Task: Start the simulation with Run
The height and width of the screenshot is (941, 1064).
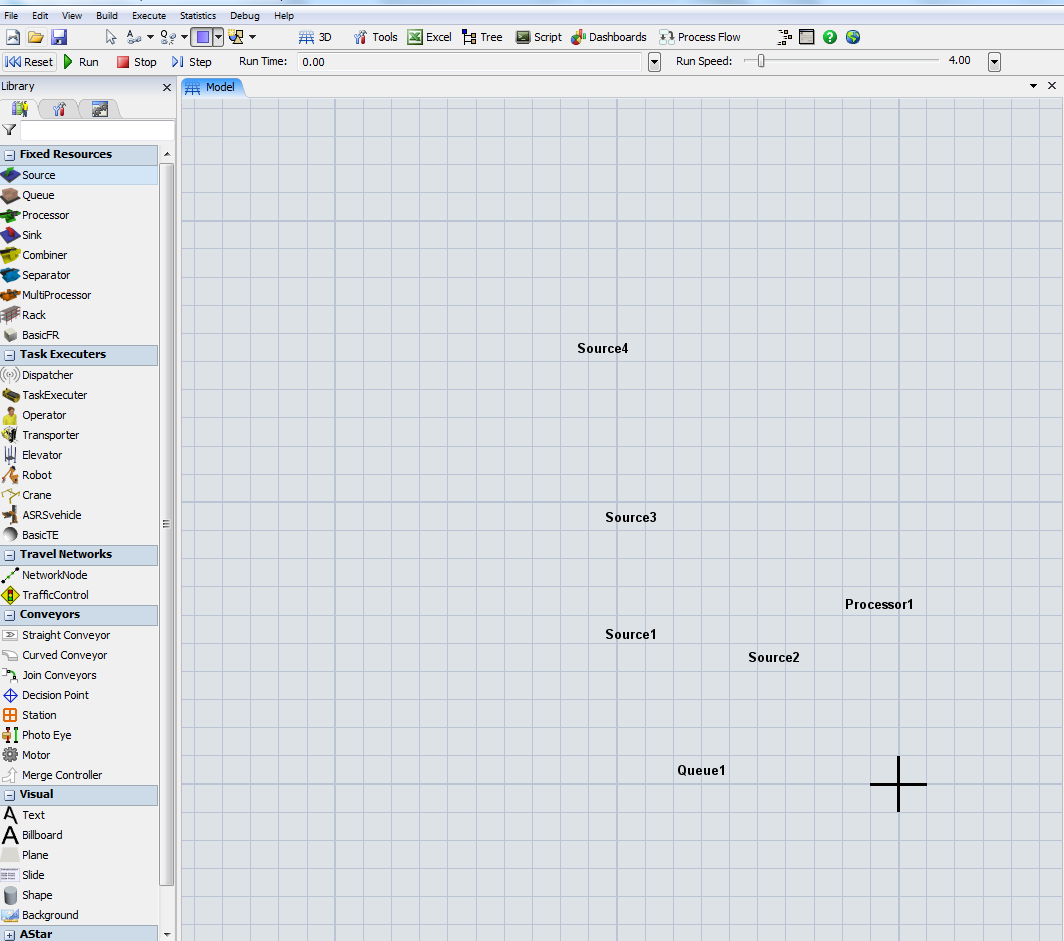Action: click(x=81, y=62)
